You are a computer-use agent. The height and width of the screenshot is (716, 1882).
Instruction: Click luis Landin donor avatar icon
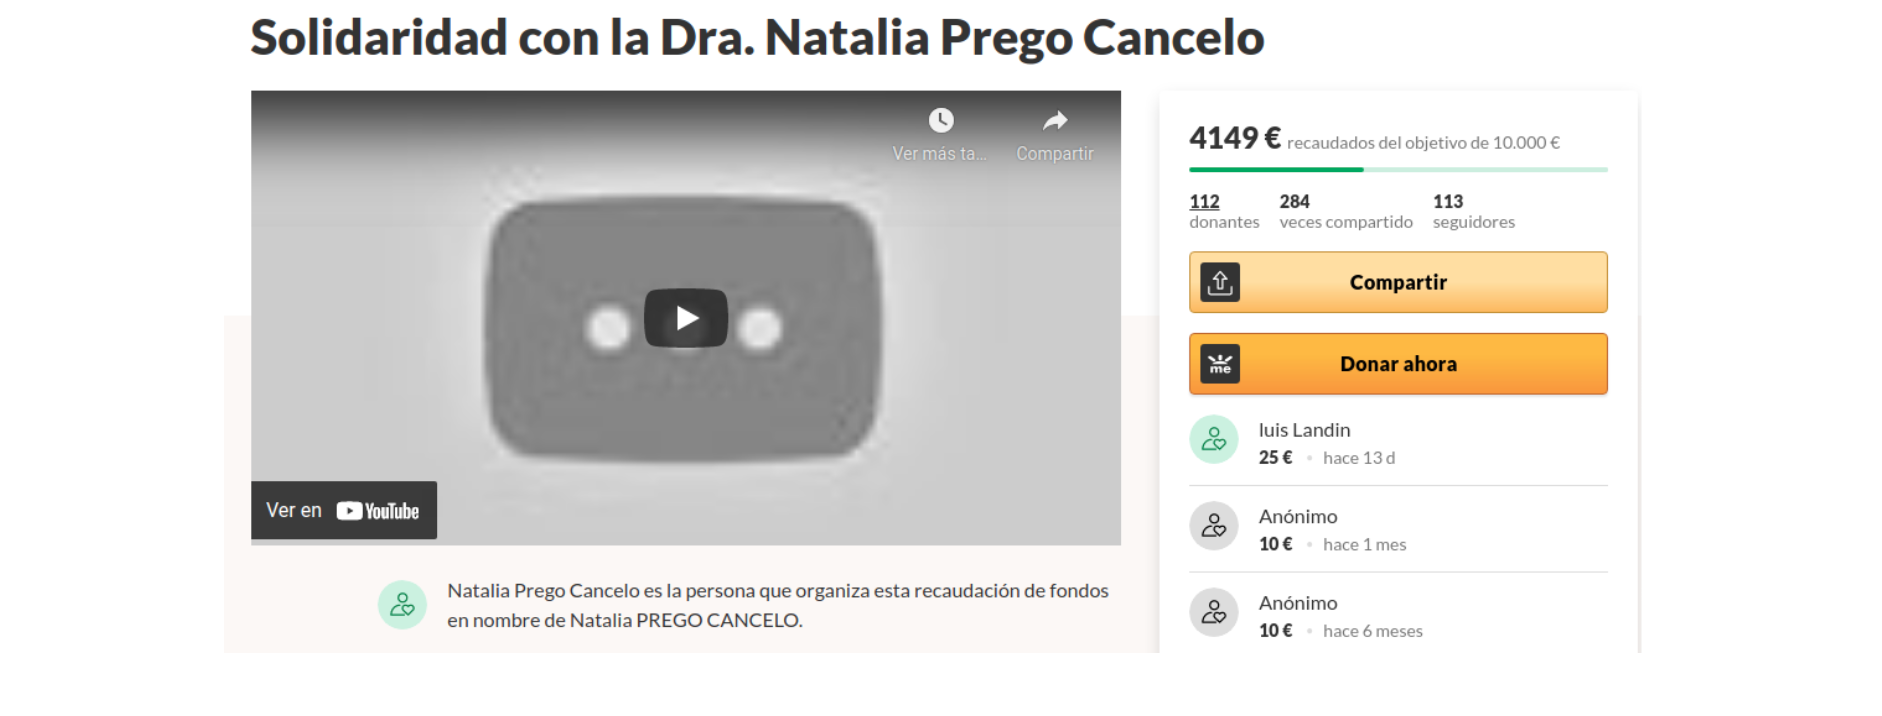(x=1214, y=439)
